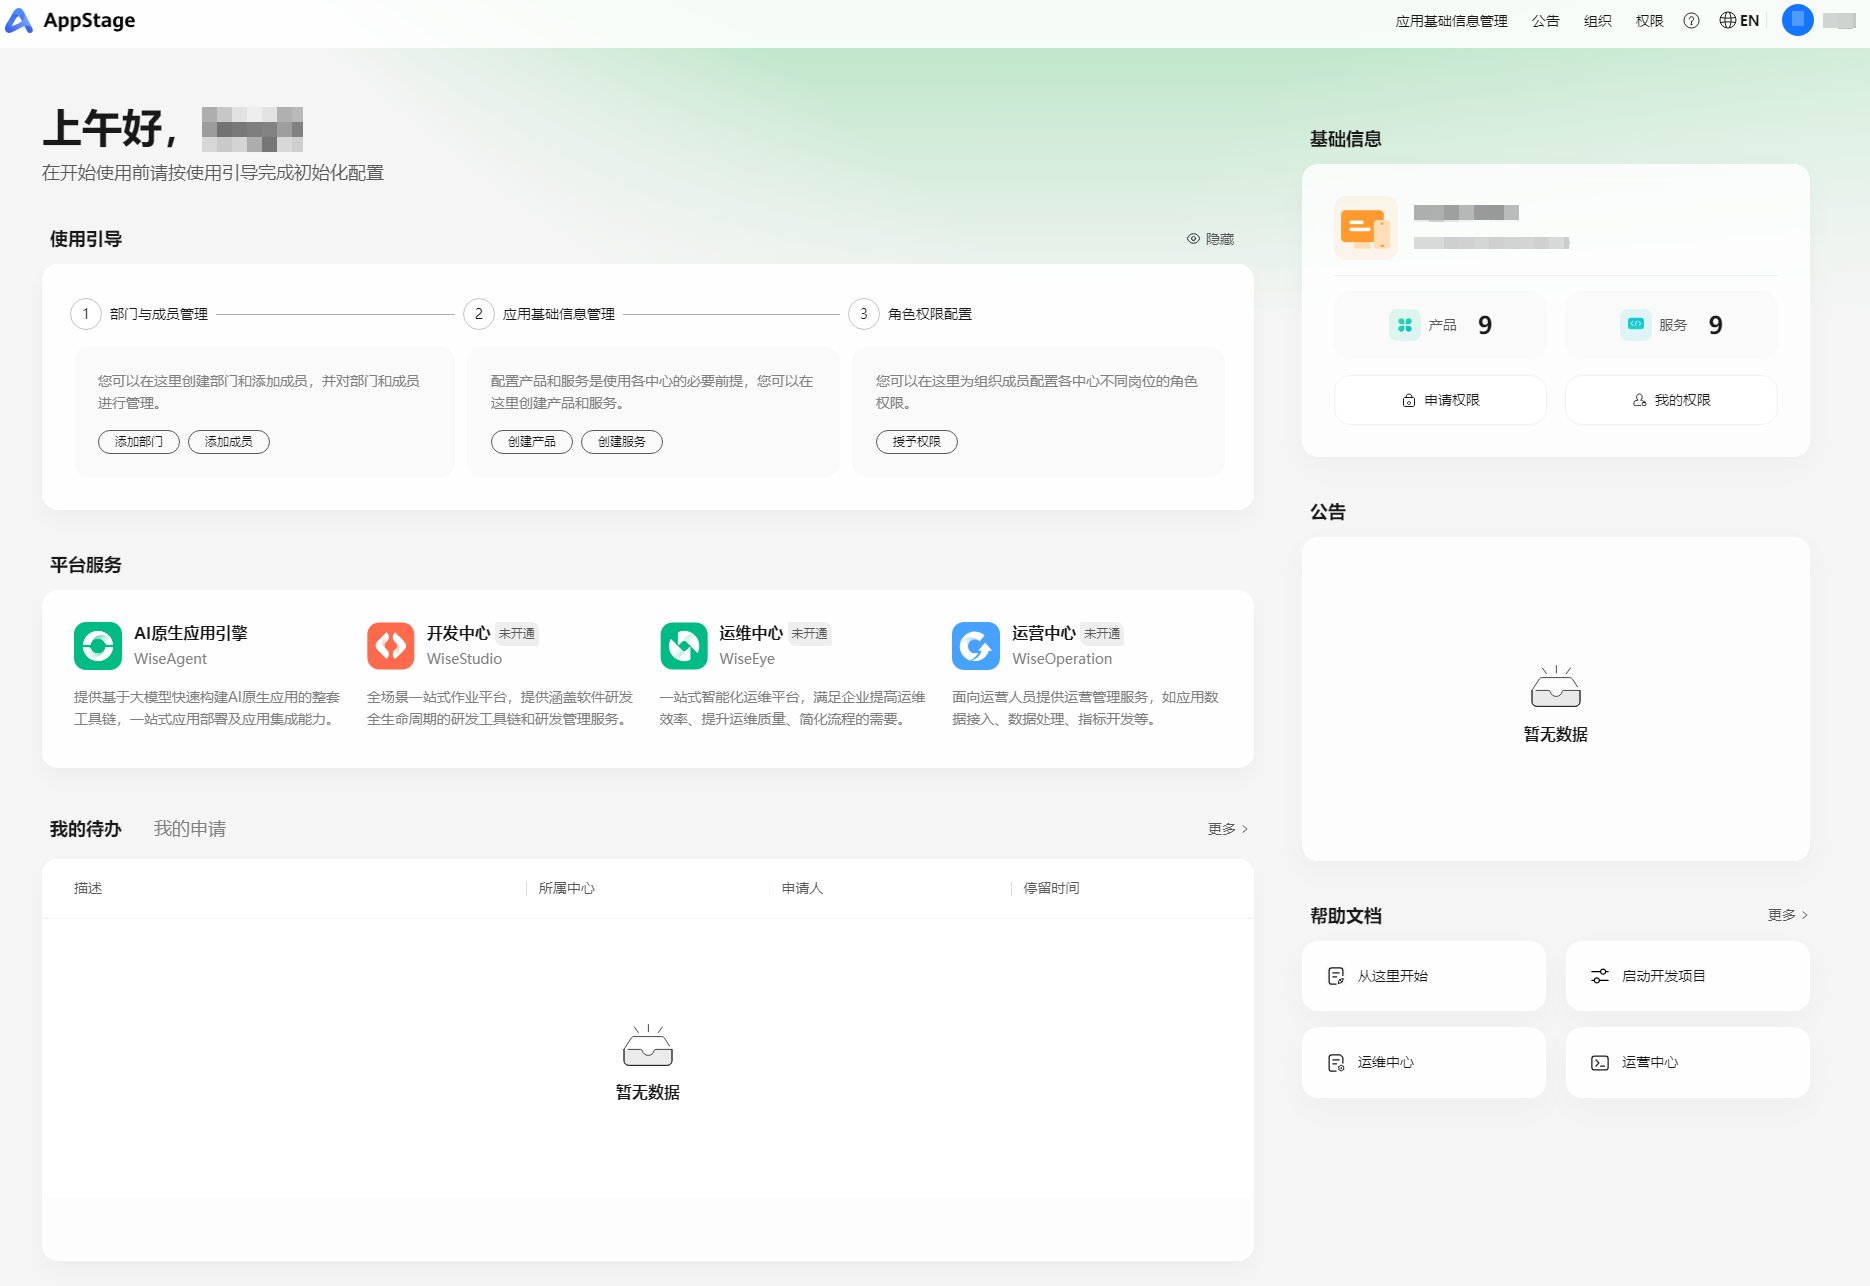Switch to the 我的申请 tab
The width and height of the screenshot is (1870, 1286).
pos(190,829)
